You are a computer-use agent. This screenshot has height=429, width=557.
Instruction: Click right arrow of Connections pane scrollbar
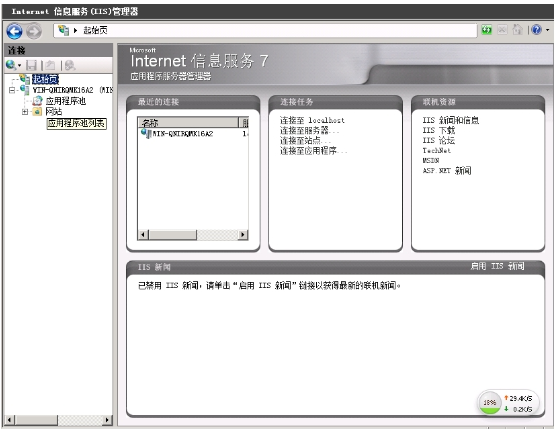tap(107, 420)
